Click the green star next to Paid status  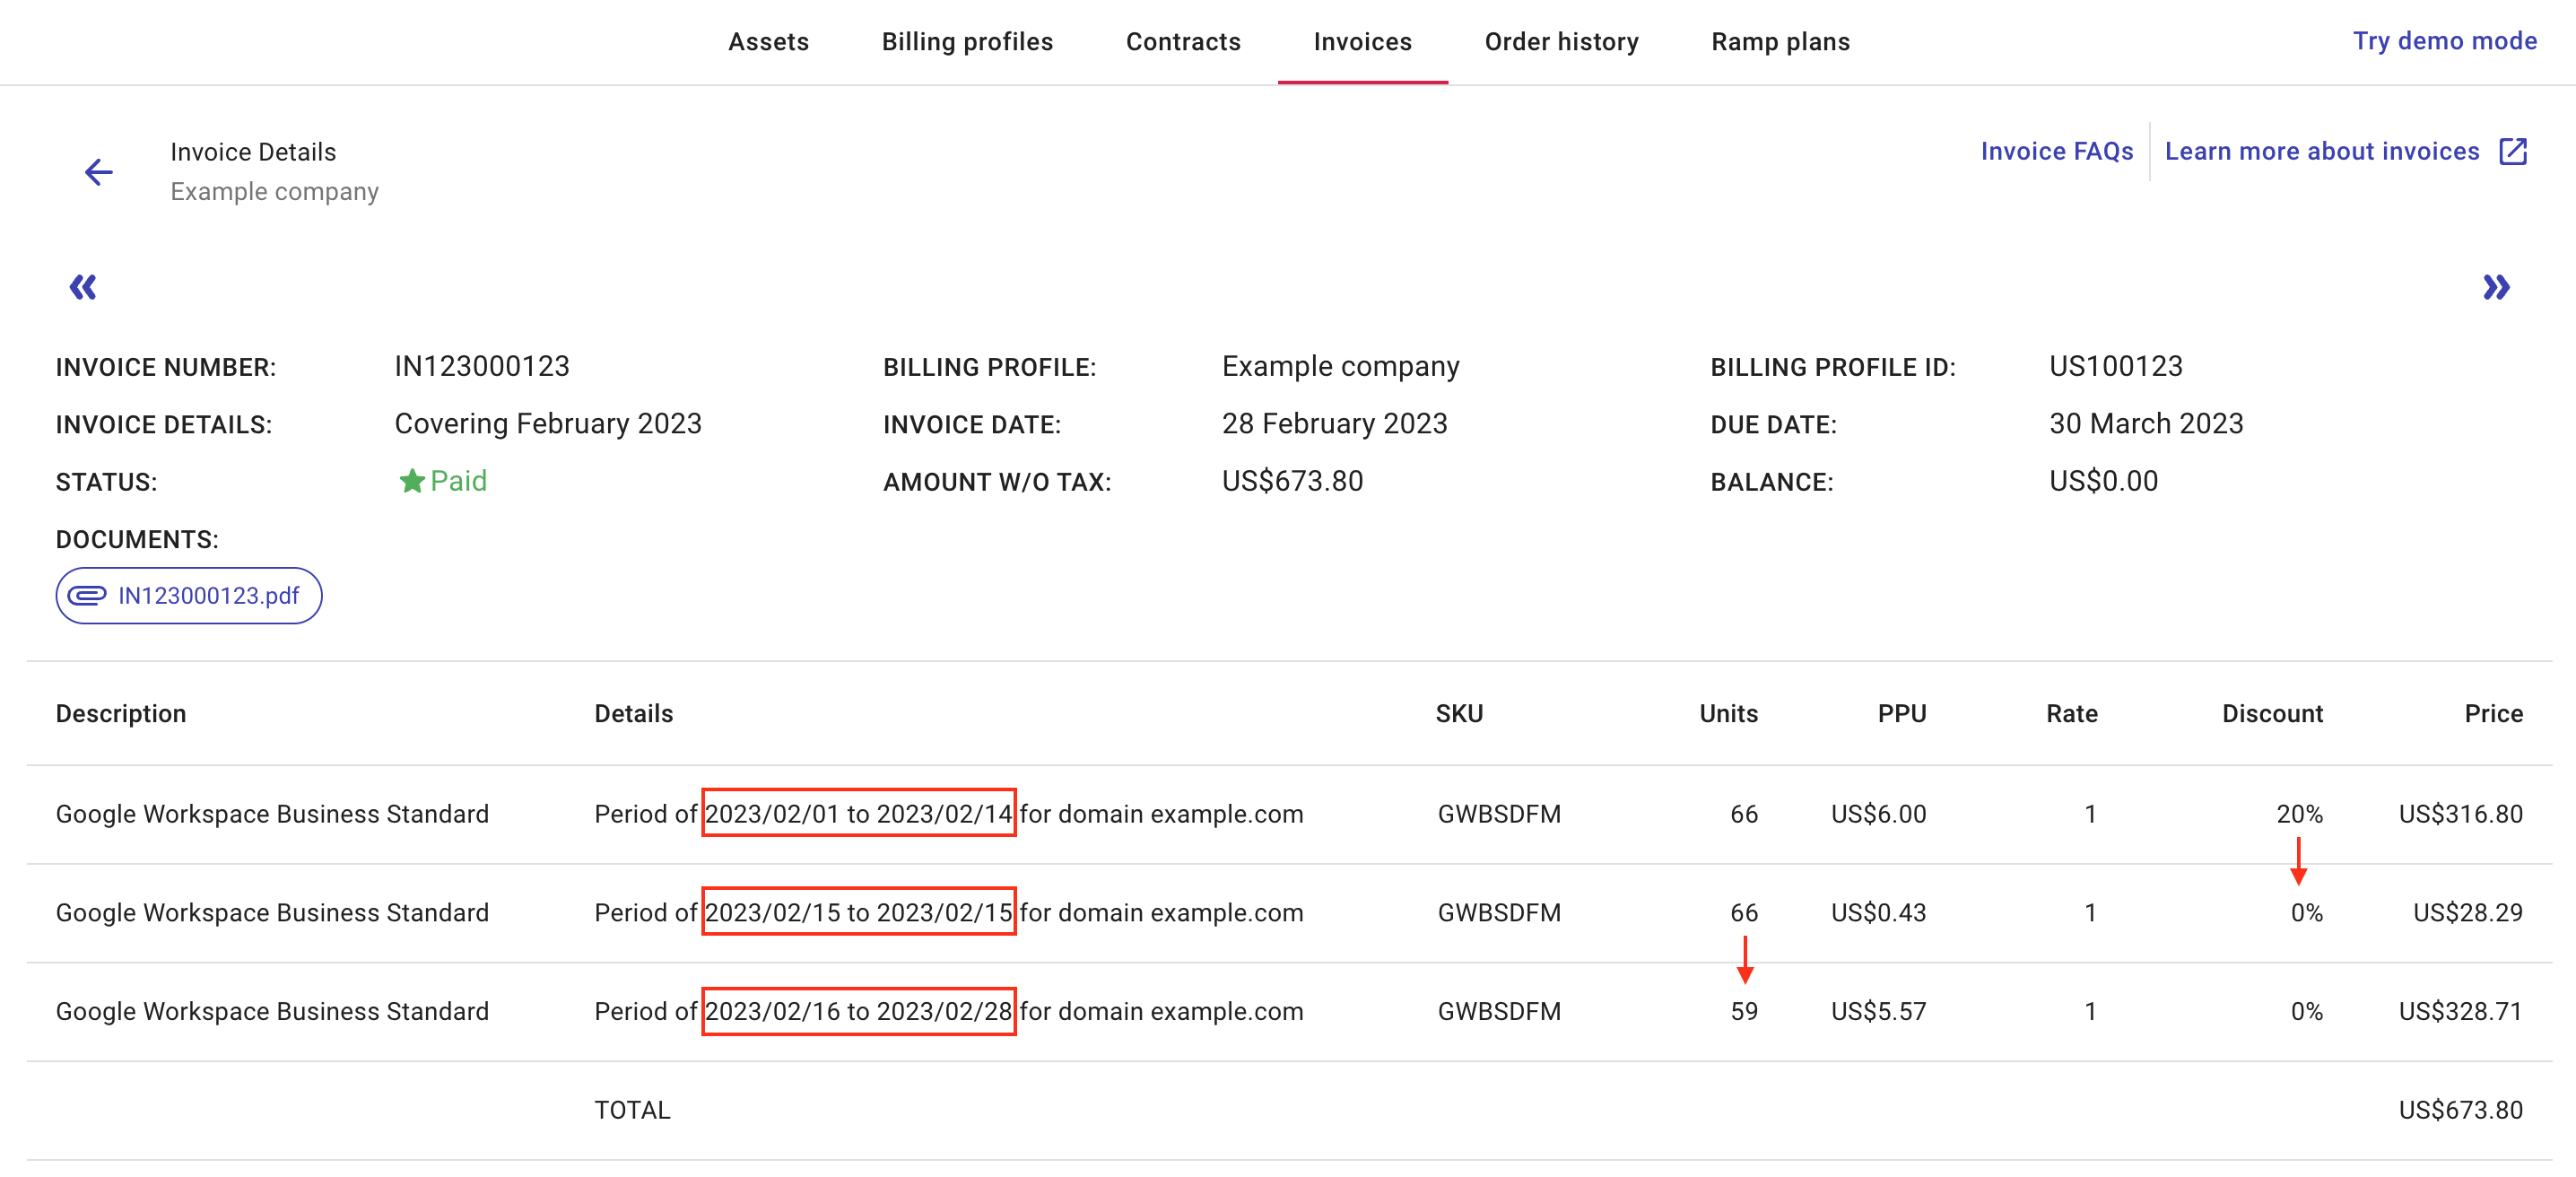click(412, 480)
